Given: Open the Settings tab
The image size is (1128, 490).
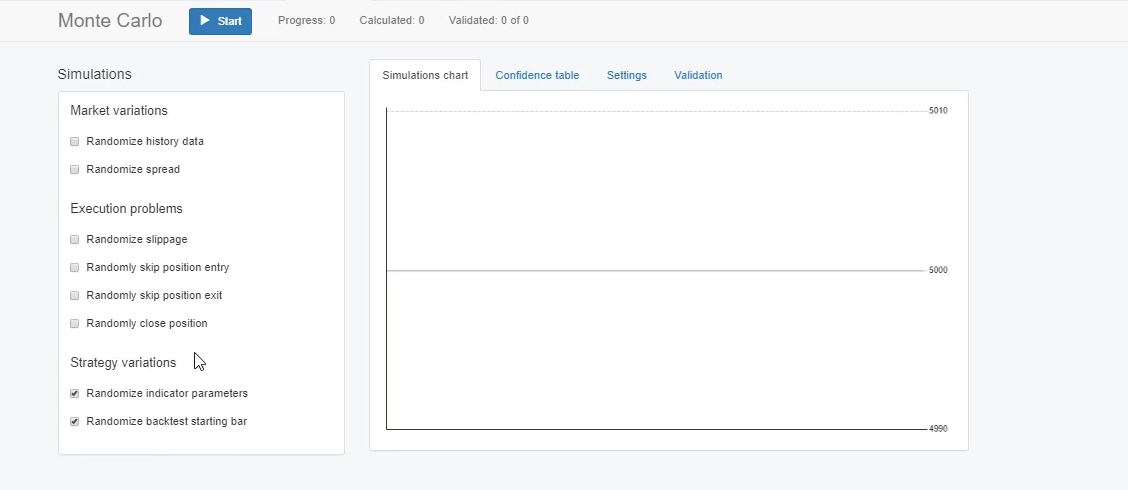Looking at the screenshot, I should (627, 75).
